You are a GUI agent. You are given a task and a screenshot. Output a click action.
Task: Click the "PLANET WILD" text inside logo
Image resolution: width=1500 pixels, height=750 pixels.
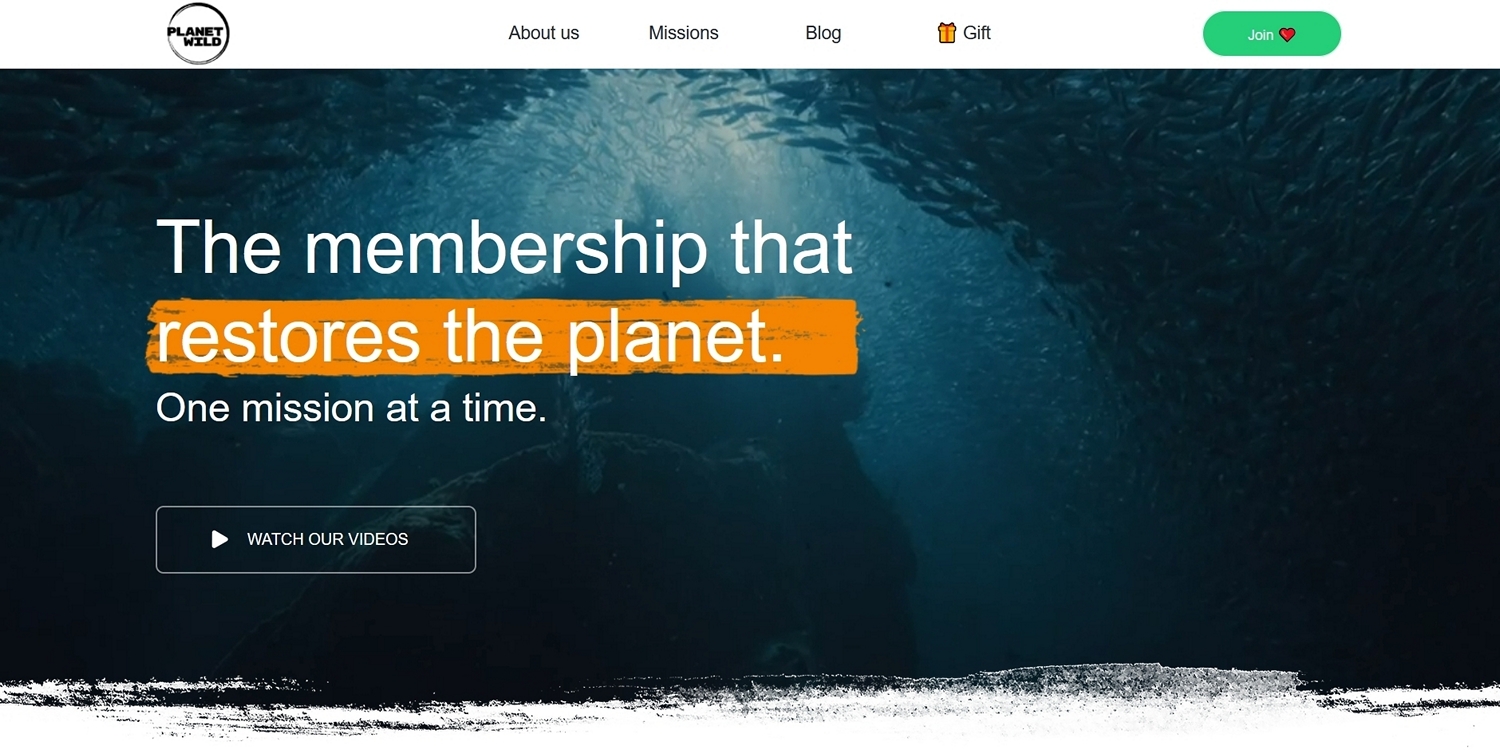195,36
